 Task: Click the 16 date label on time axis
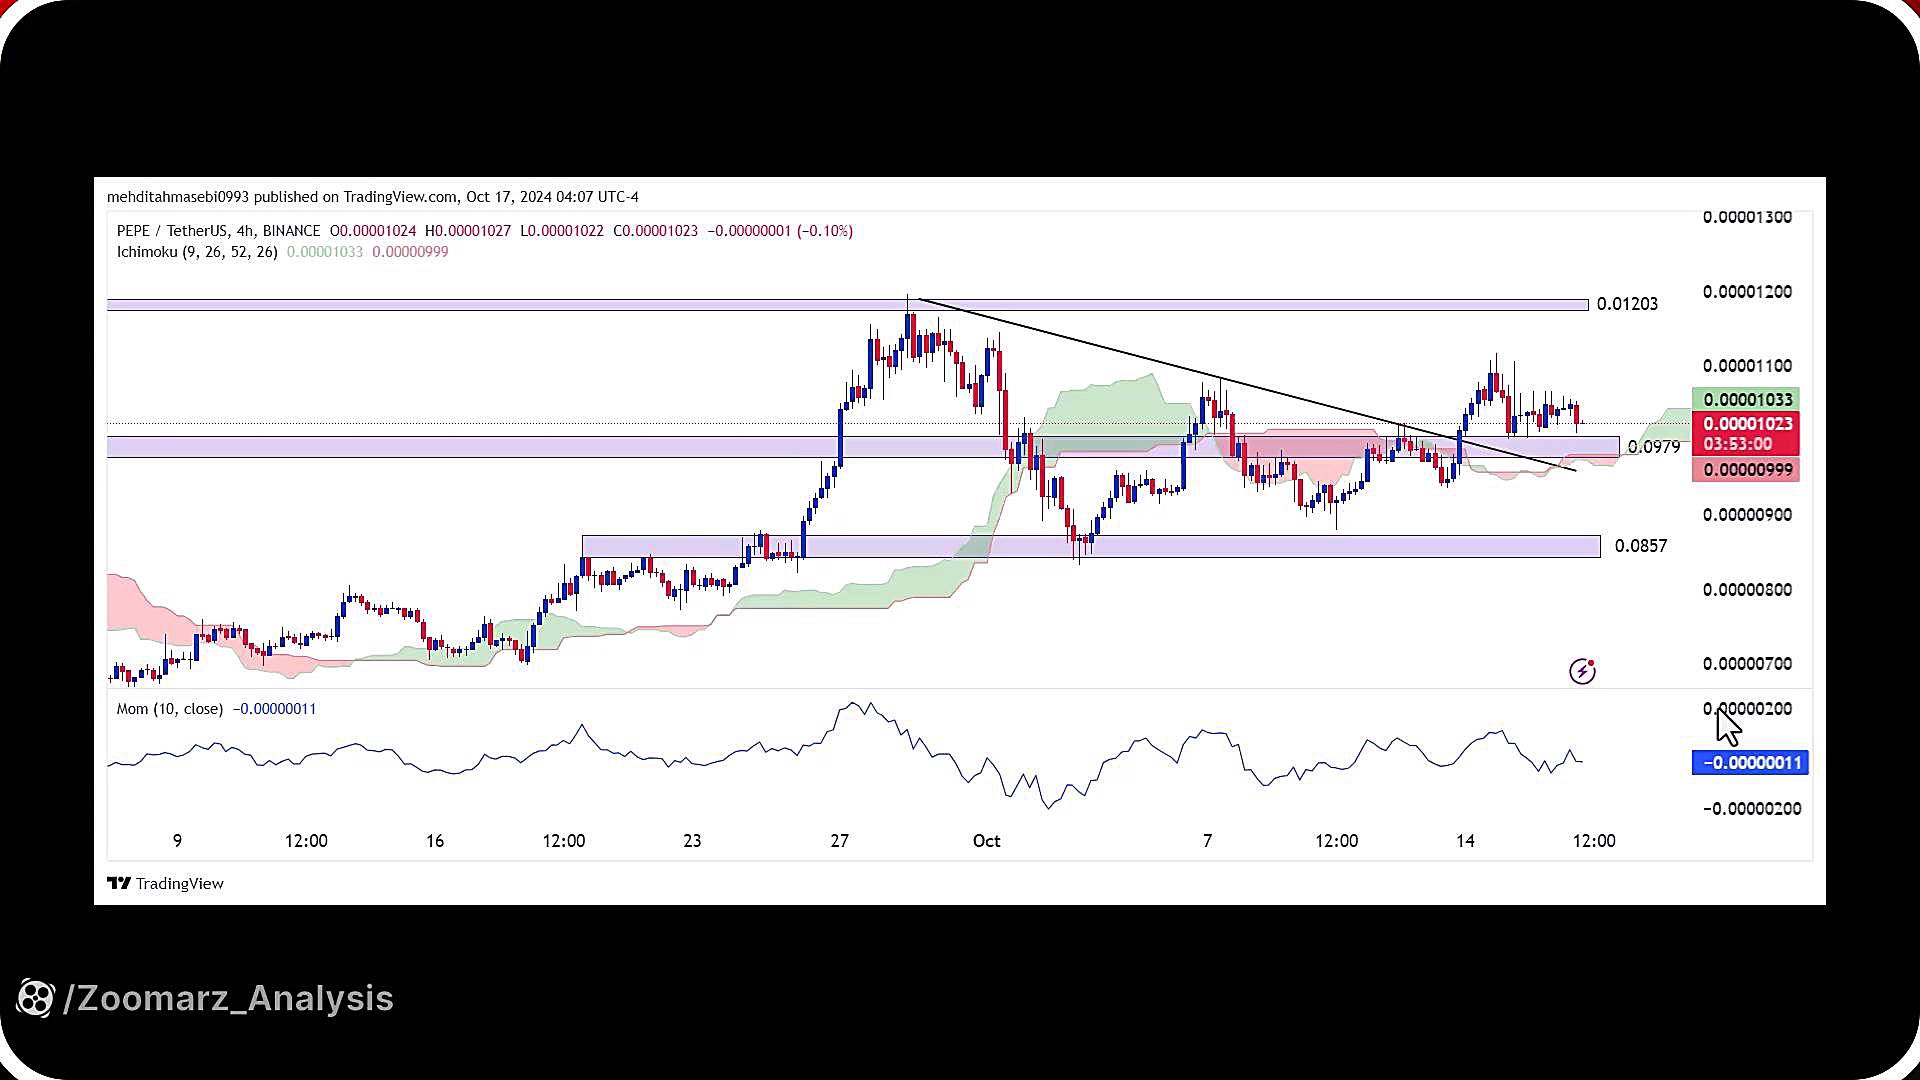coord(435,841)
